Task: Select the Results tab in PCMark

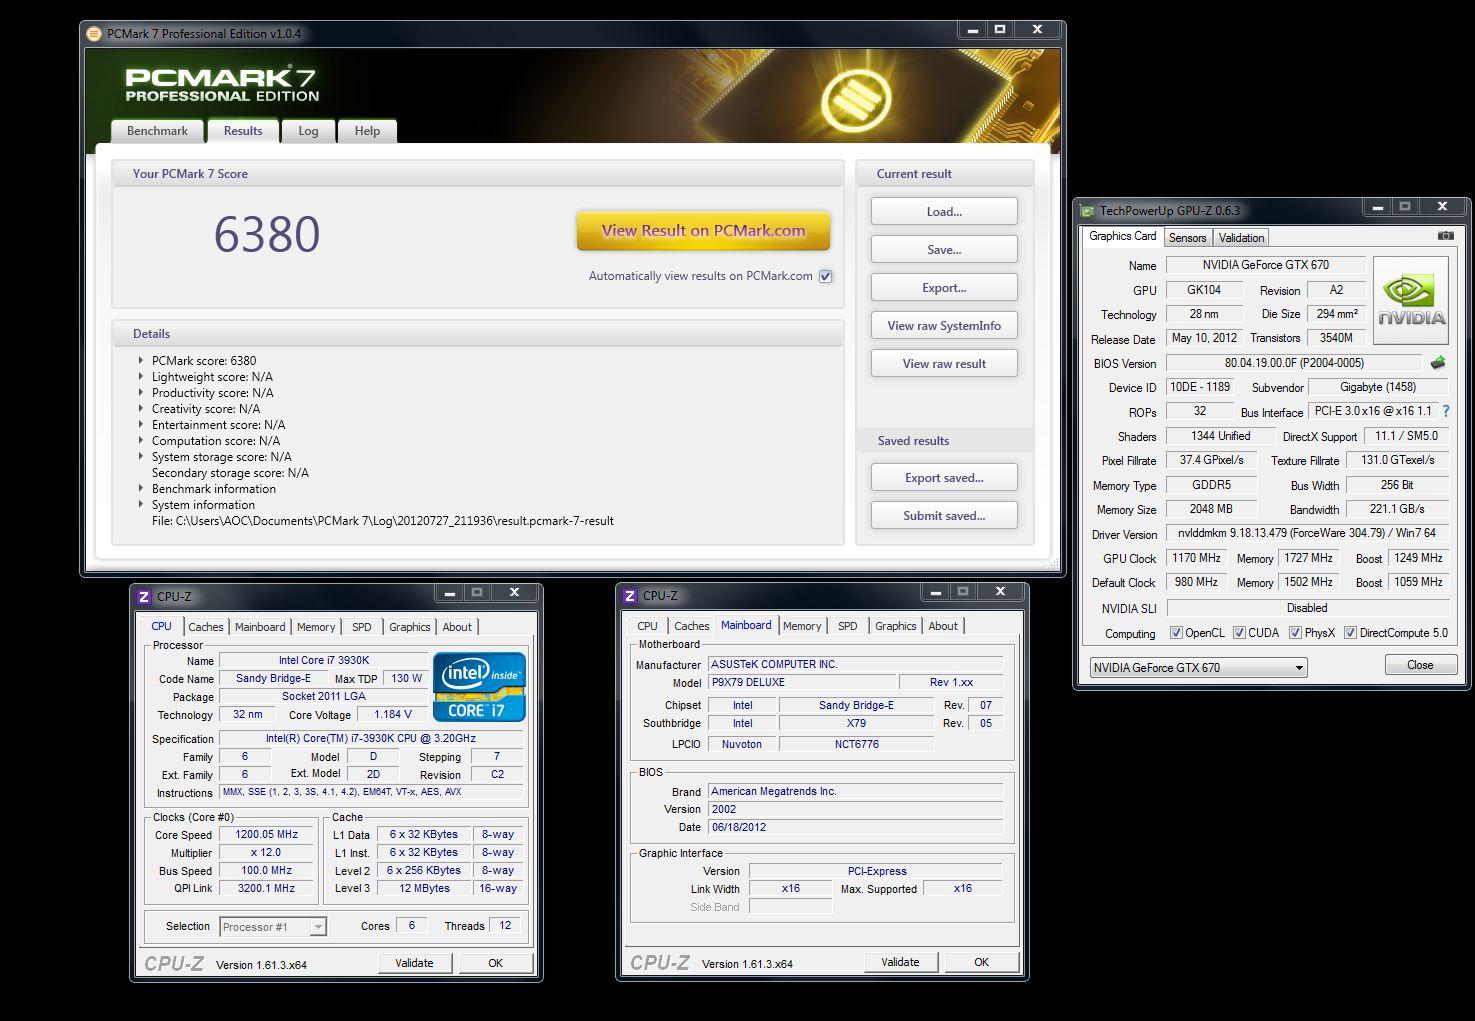Action: [x=243, y=130]
